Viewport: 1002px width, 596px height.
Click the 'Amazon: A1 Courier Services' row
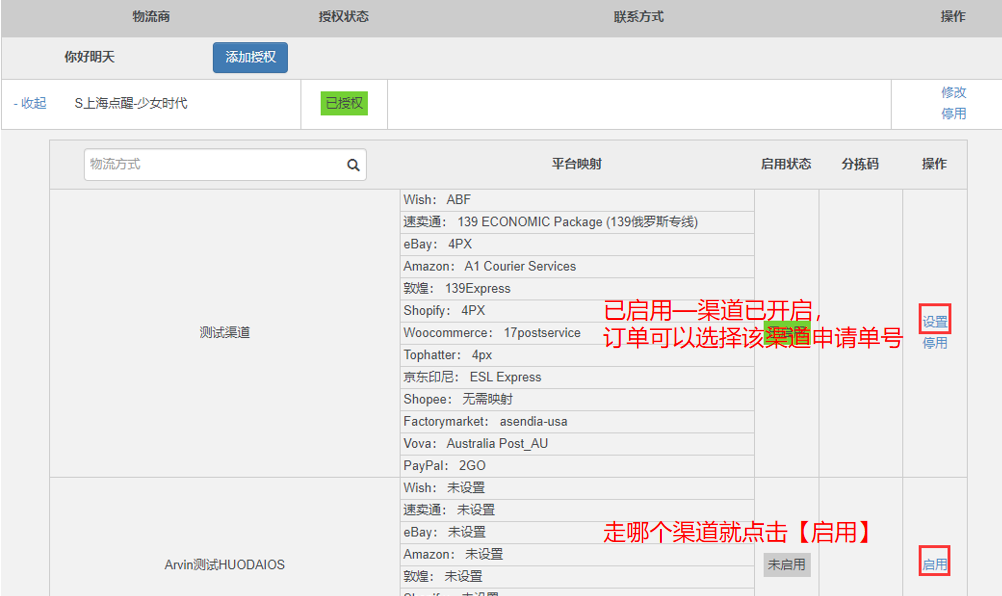click(577, 266)
